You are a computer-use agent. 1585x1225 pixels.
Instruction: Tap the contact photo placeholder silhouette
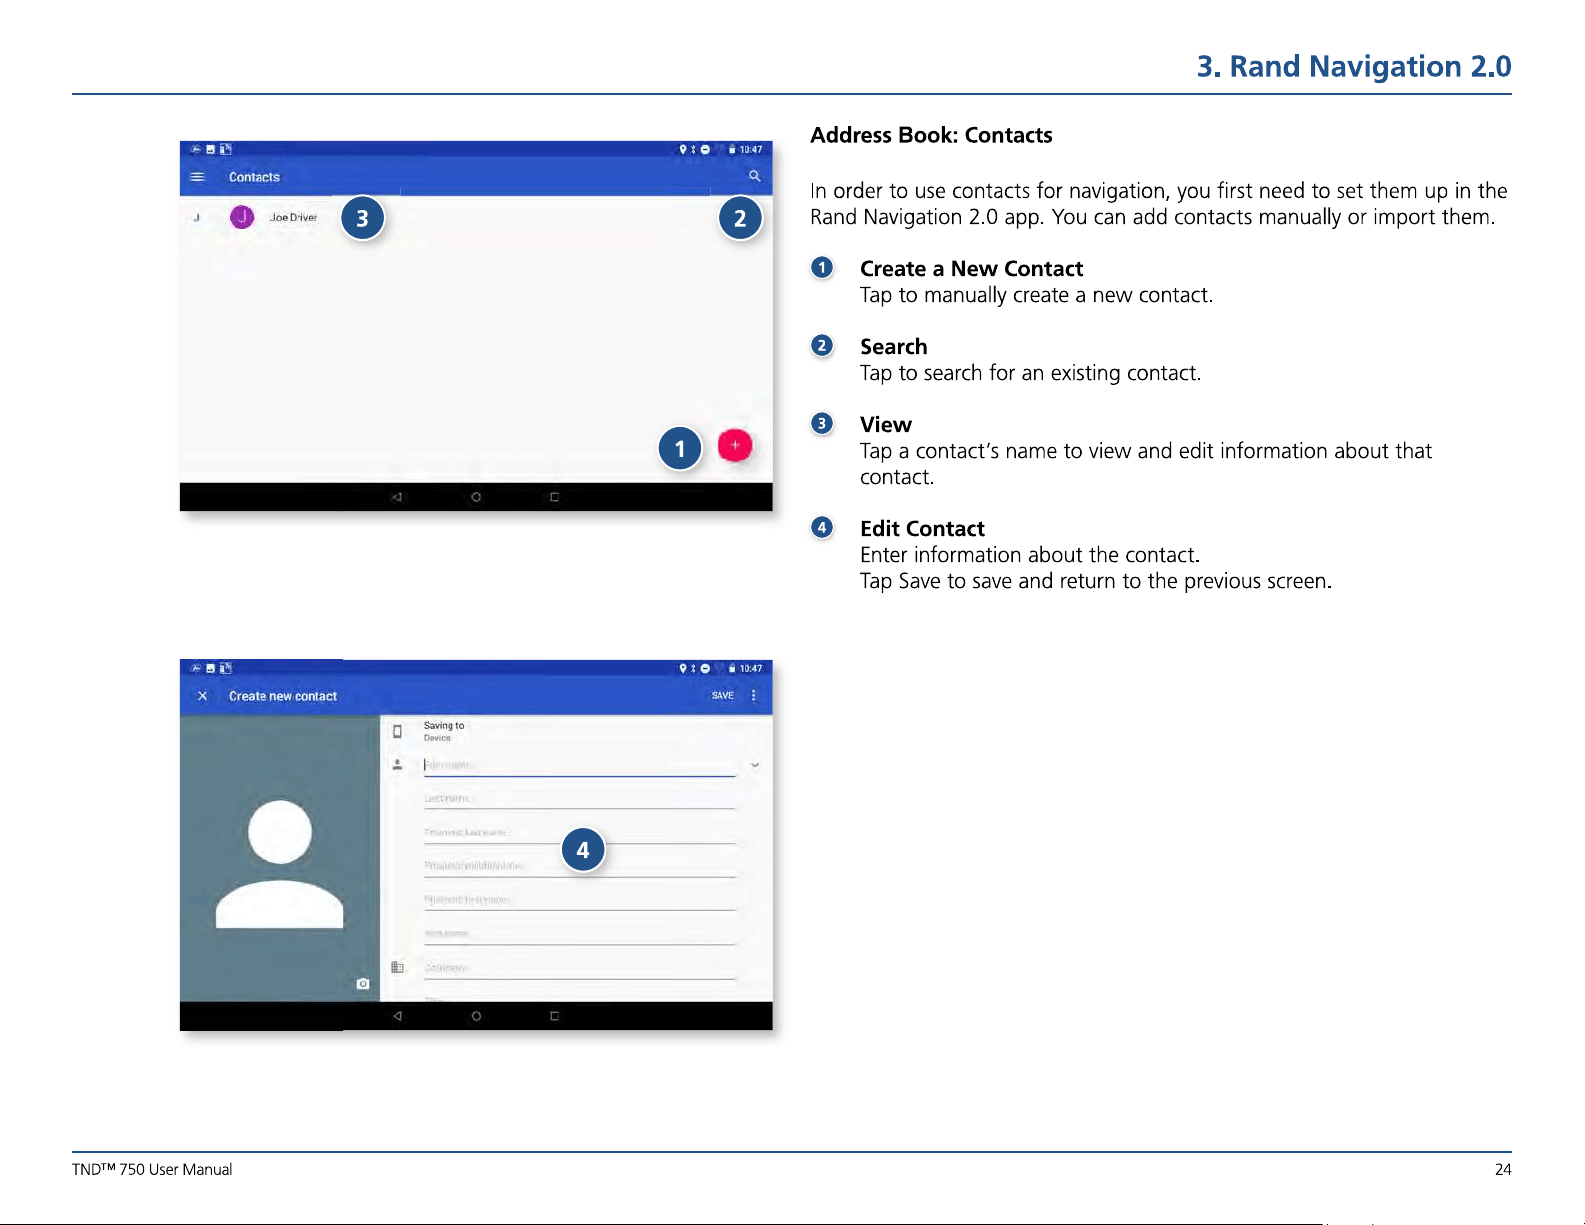click(280, 864)
